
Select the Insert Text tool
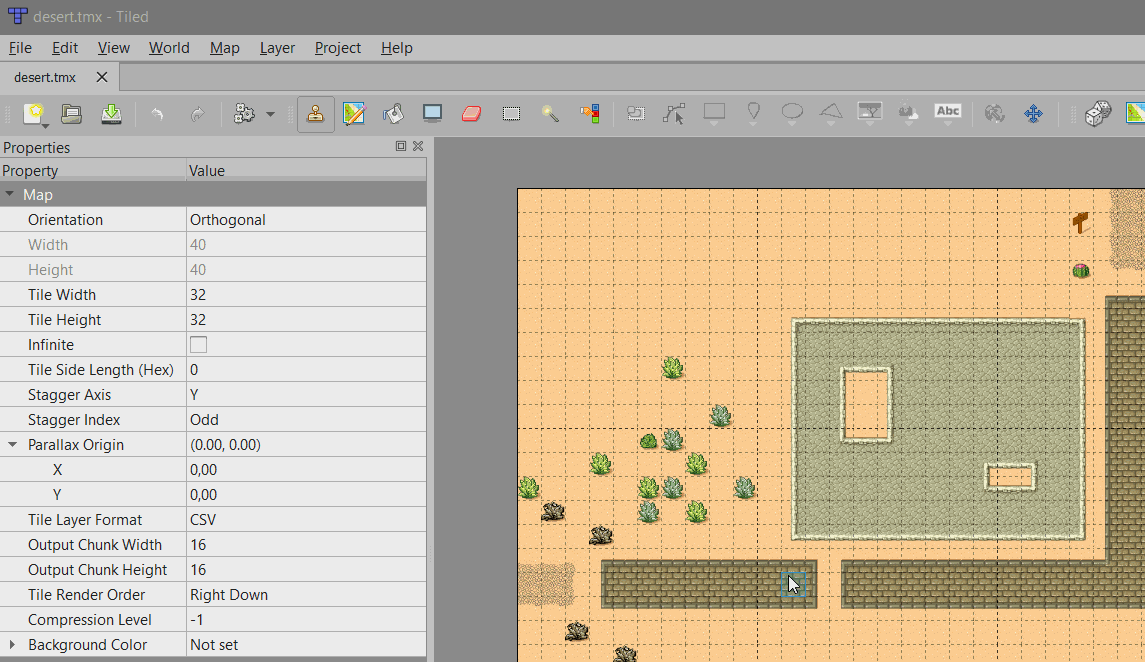(x=948, y=112)
